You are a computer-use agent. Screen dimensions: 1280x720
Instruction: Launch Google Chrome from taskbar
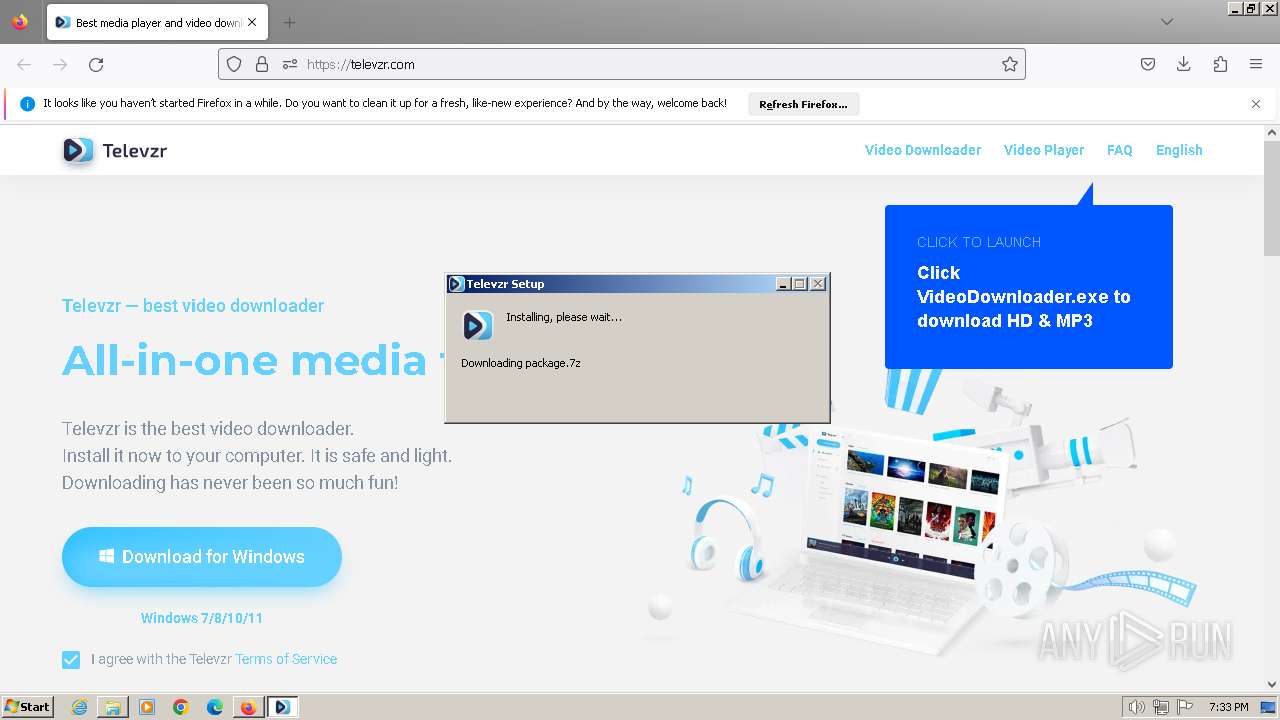(181, 707)
